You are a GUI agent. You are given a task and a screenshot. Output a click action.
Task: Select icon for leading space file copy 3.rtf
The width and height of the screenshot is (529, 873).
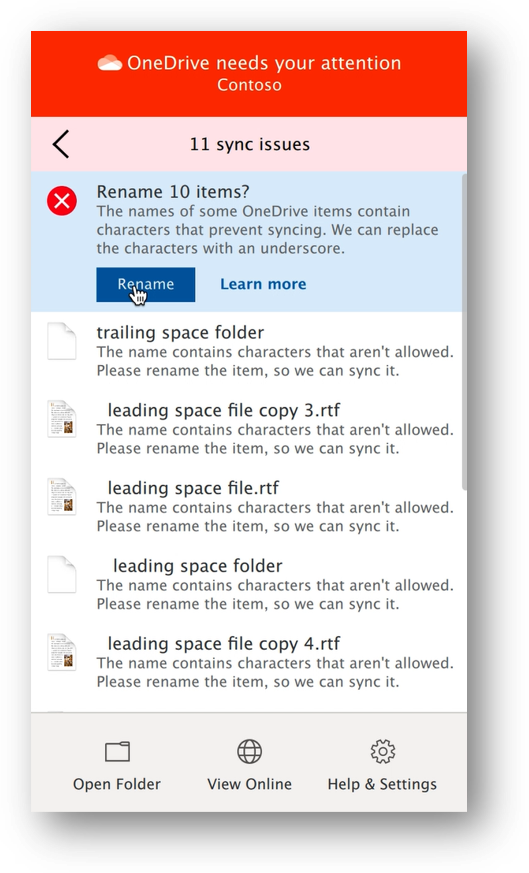coord(62,419)
